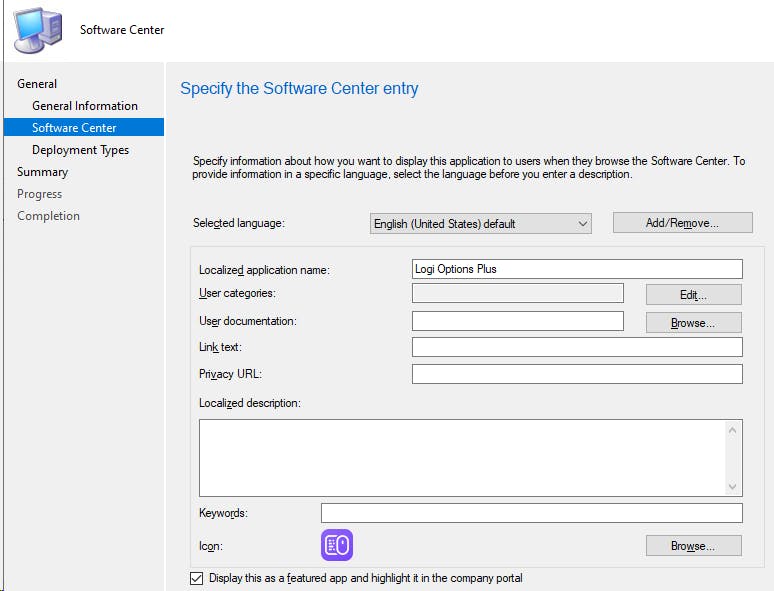
Task: Toggle the featured app display checkbox
Action: pos(195,578)
